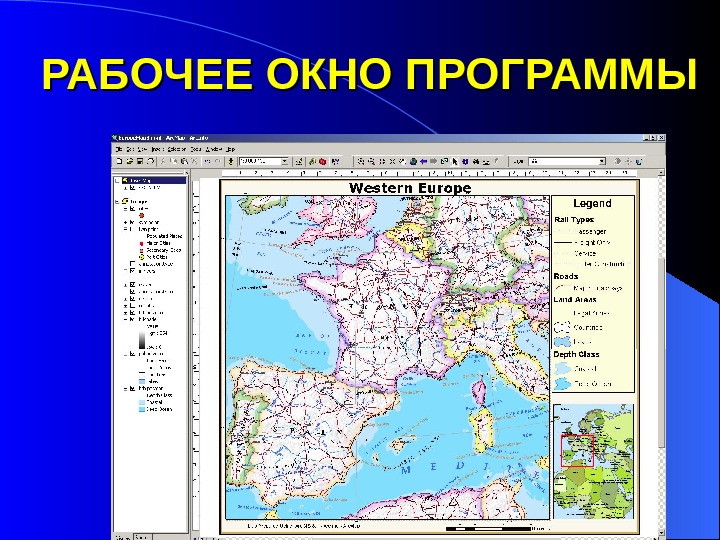Toggle checkbox of the Populated Places layer
The width and height of the screenshot is (720, 540).
pyautogui.click(x=132, y=229)
